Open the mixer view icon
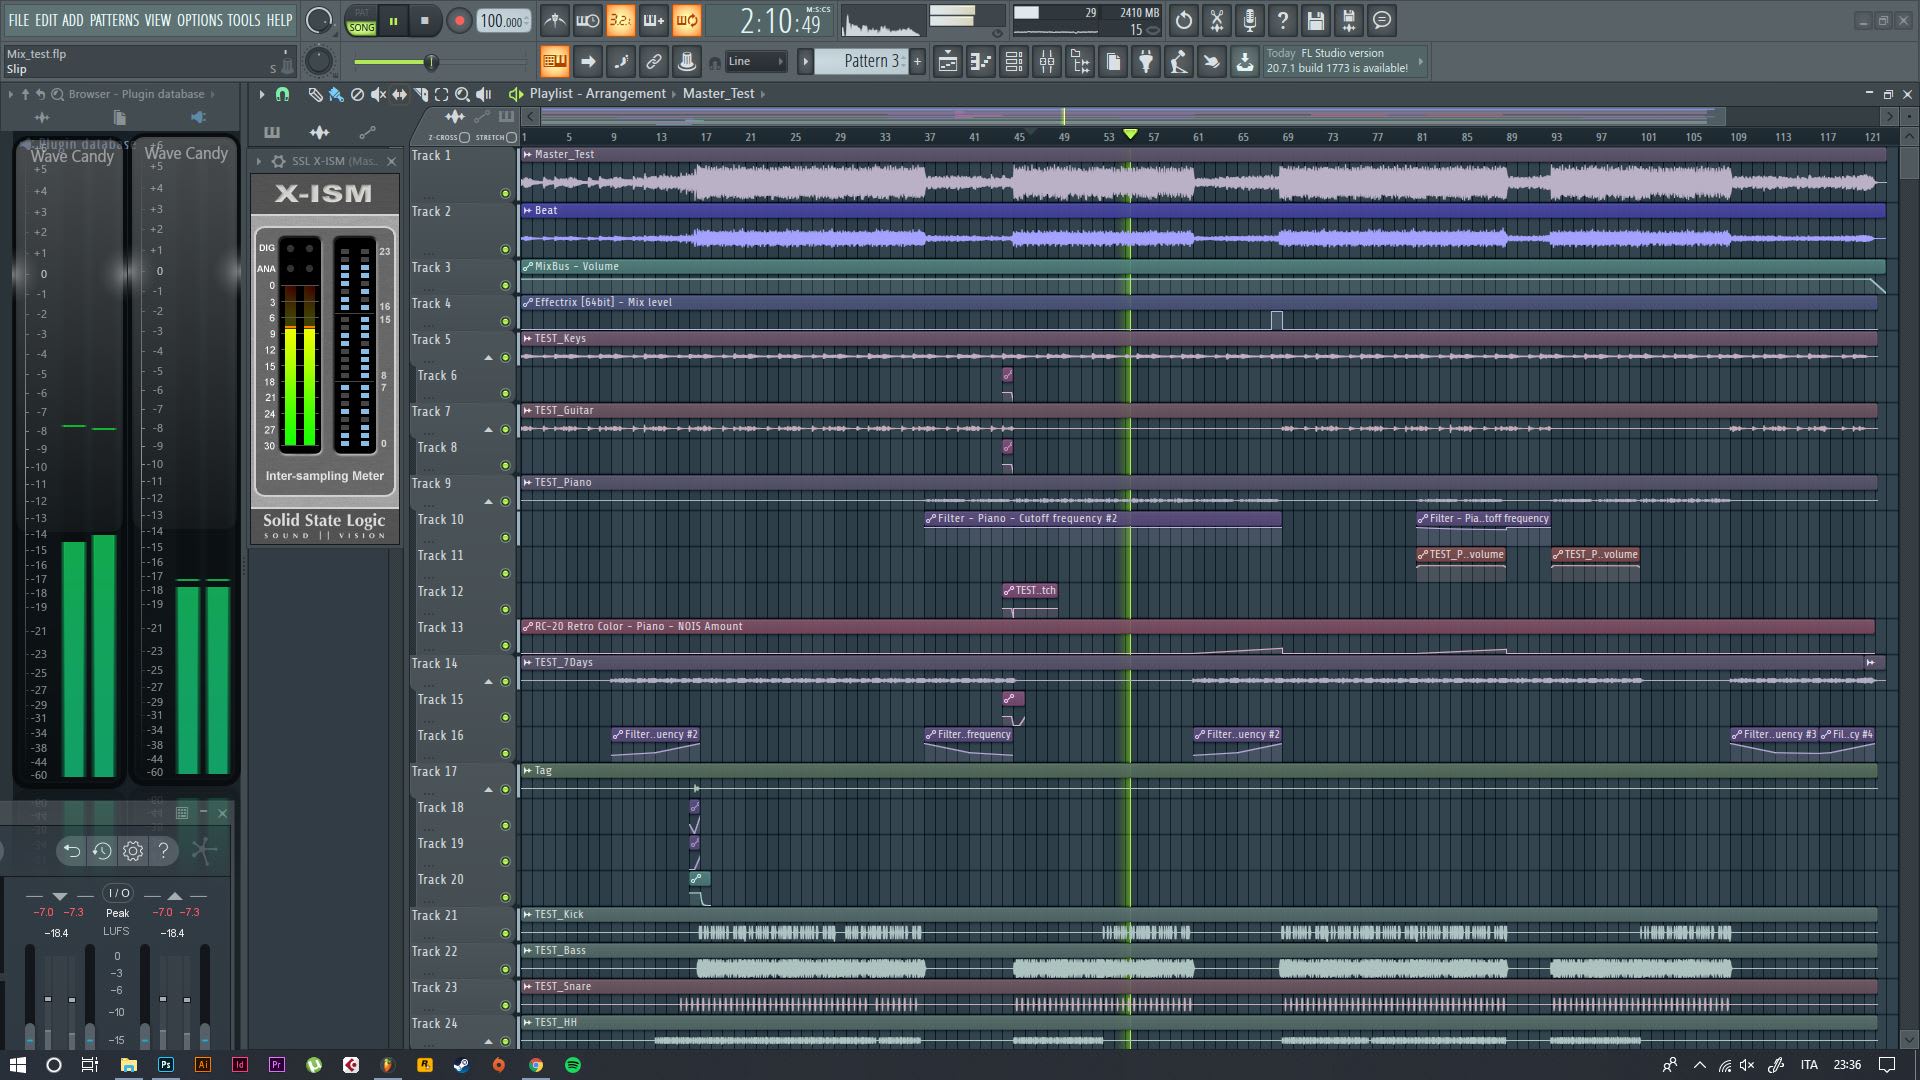This screenshot has width=1920, height=1080. pos(1047,62)
